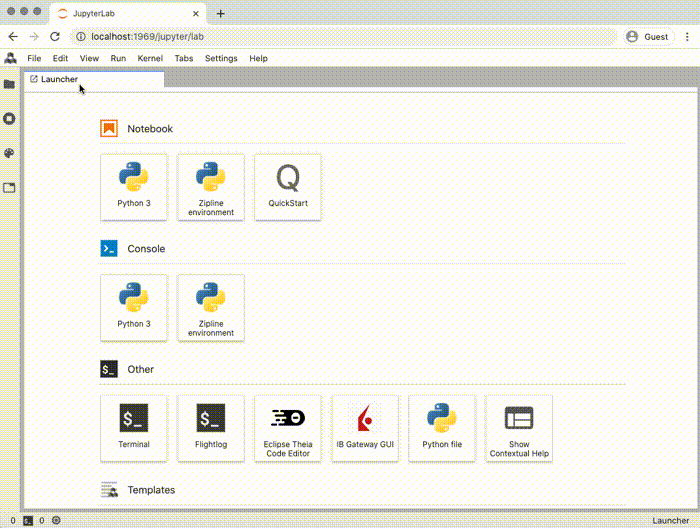Launch Eclipse Theia Code Editor
The width and height of the screenshot is (700, 528).
(x=287, y=428)
